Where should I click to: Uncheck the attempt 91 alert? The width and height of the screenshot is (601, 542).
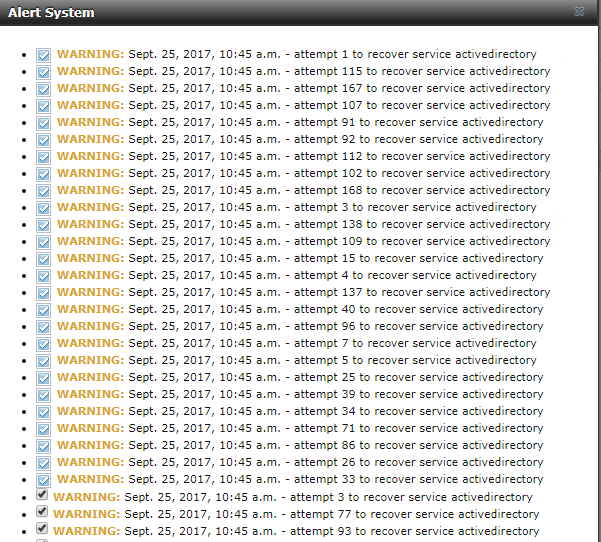tap(43, 123)
